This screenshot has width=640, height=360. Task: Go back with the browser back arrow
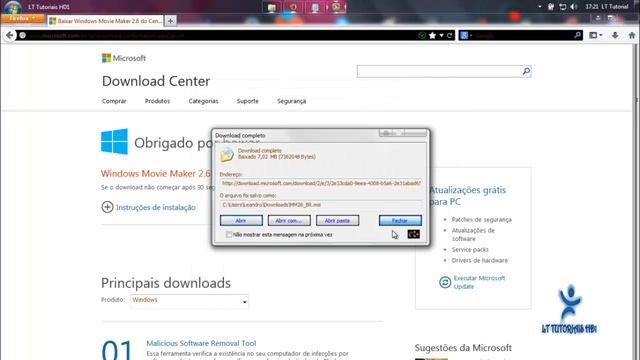point(10,36)
